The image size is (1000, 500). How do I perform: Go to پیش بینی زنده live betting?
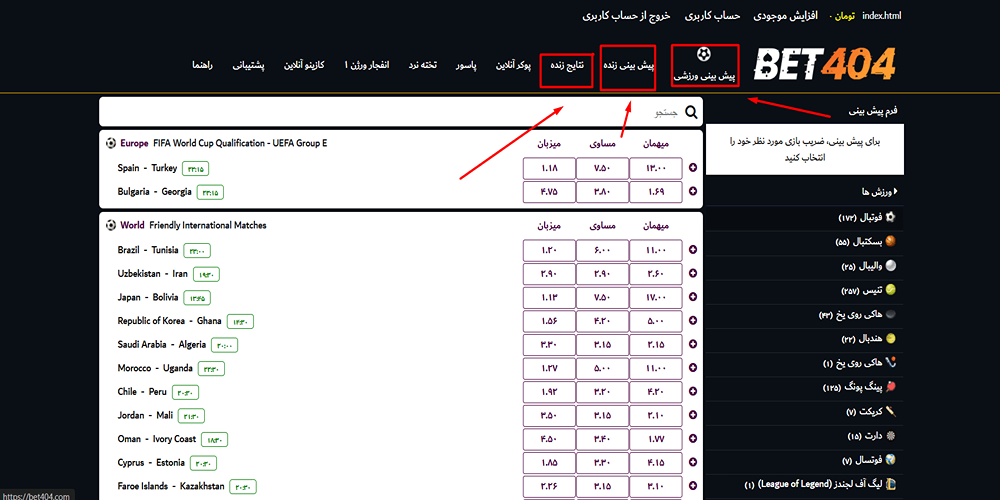tap(628, 65)
